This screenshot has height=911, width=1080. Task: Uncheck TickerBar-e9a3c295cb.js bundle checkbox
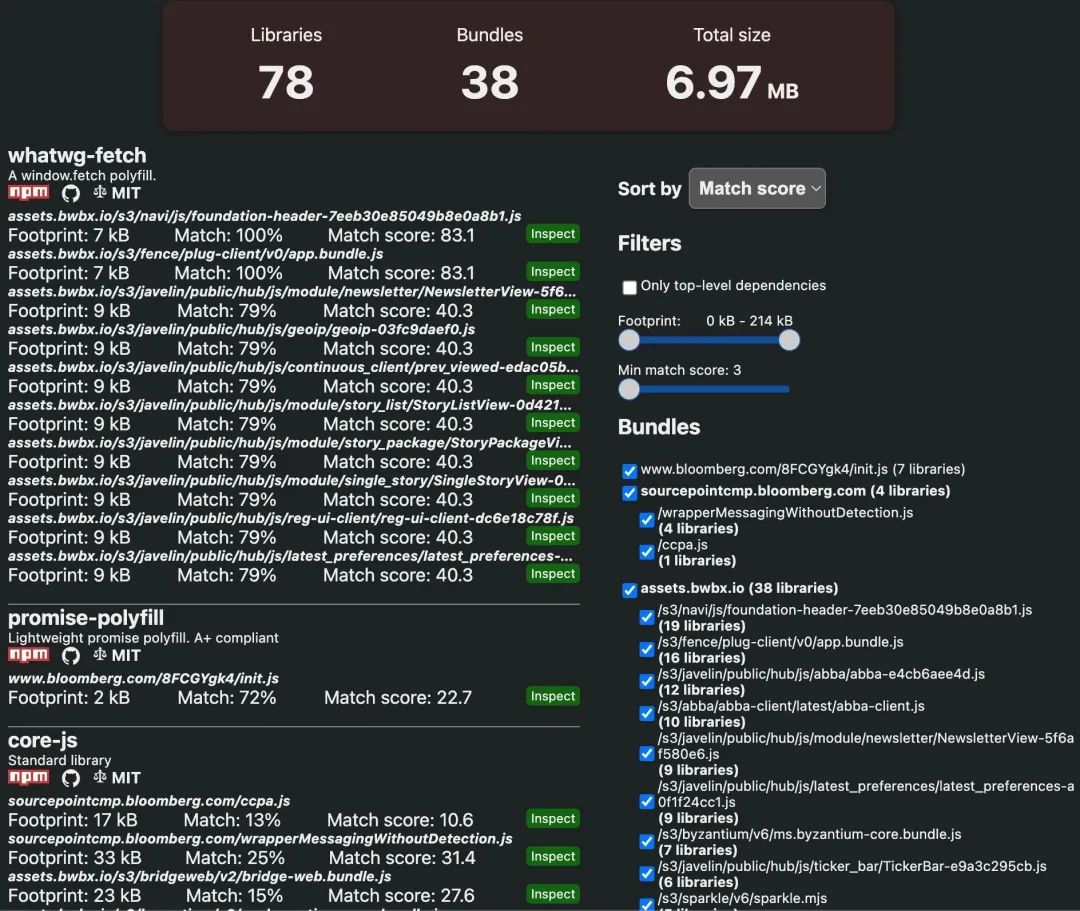(647, 873)
